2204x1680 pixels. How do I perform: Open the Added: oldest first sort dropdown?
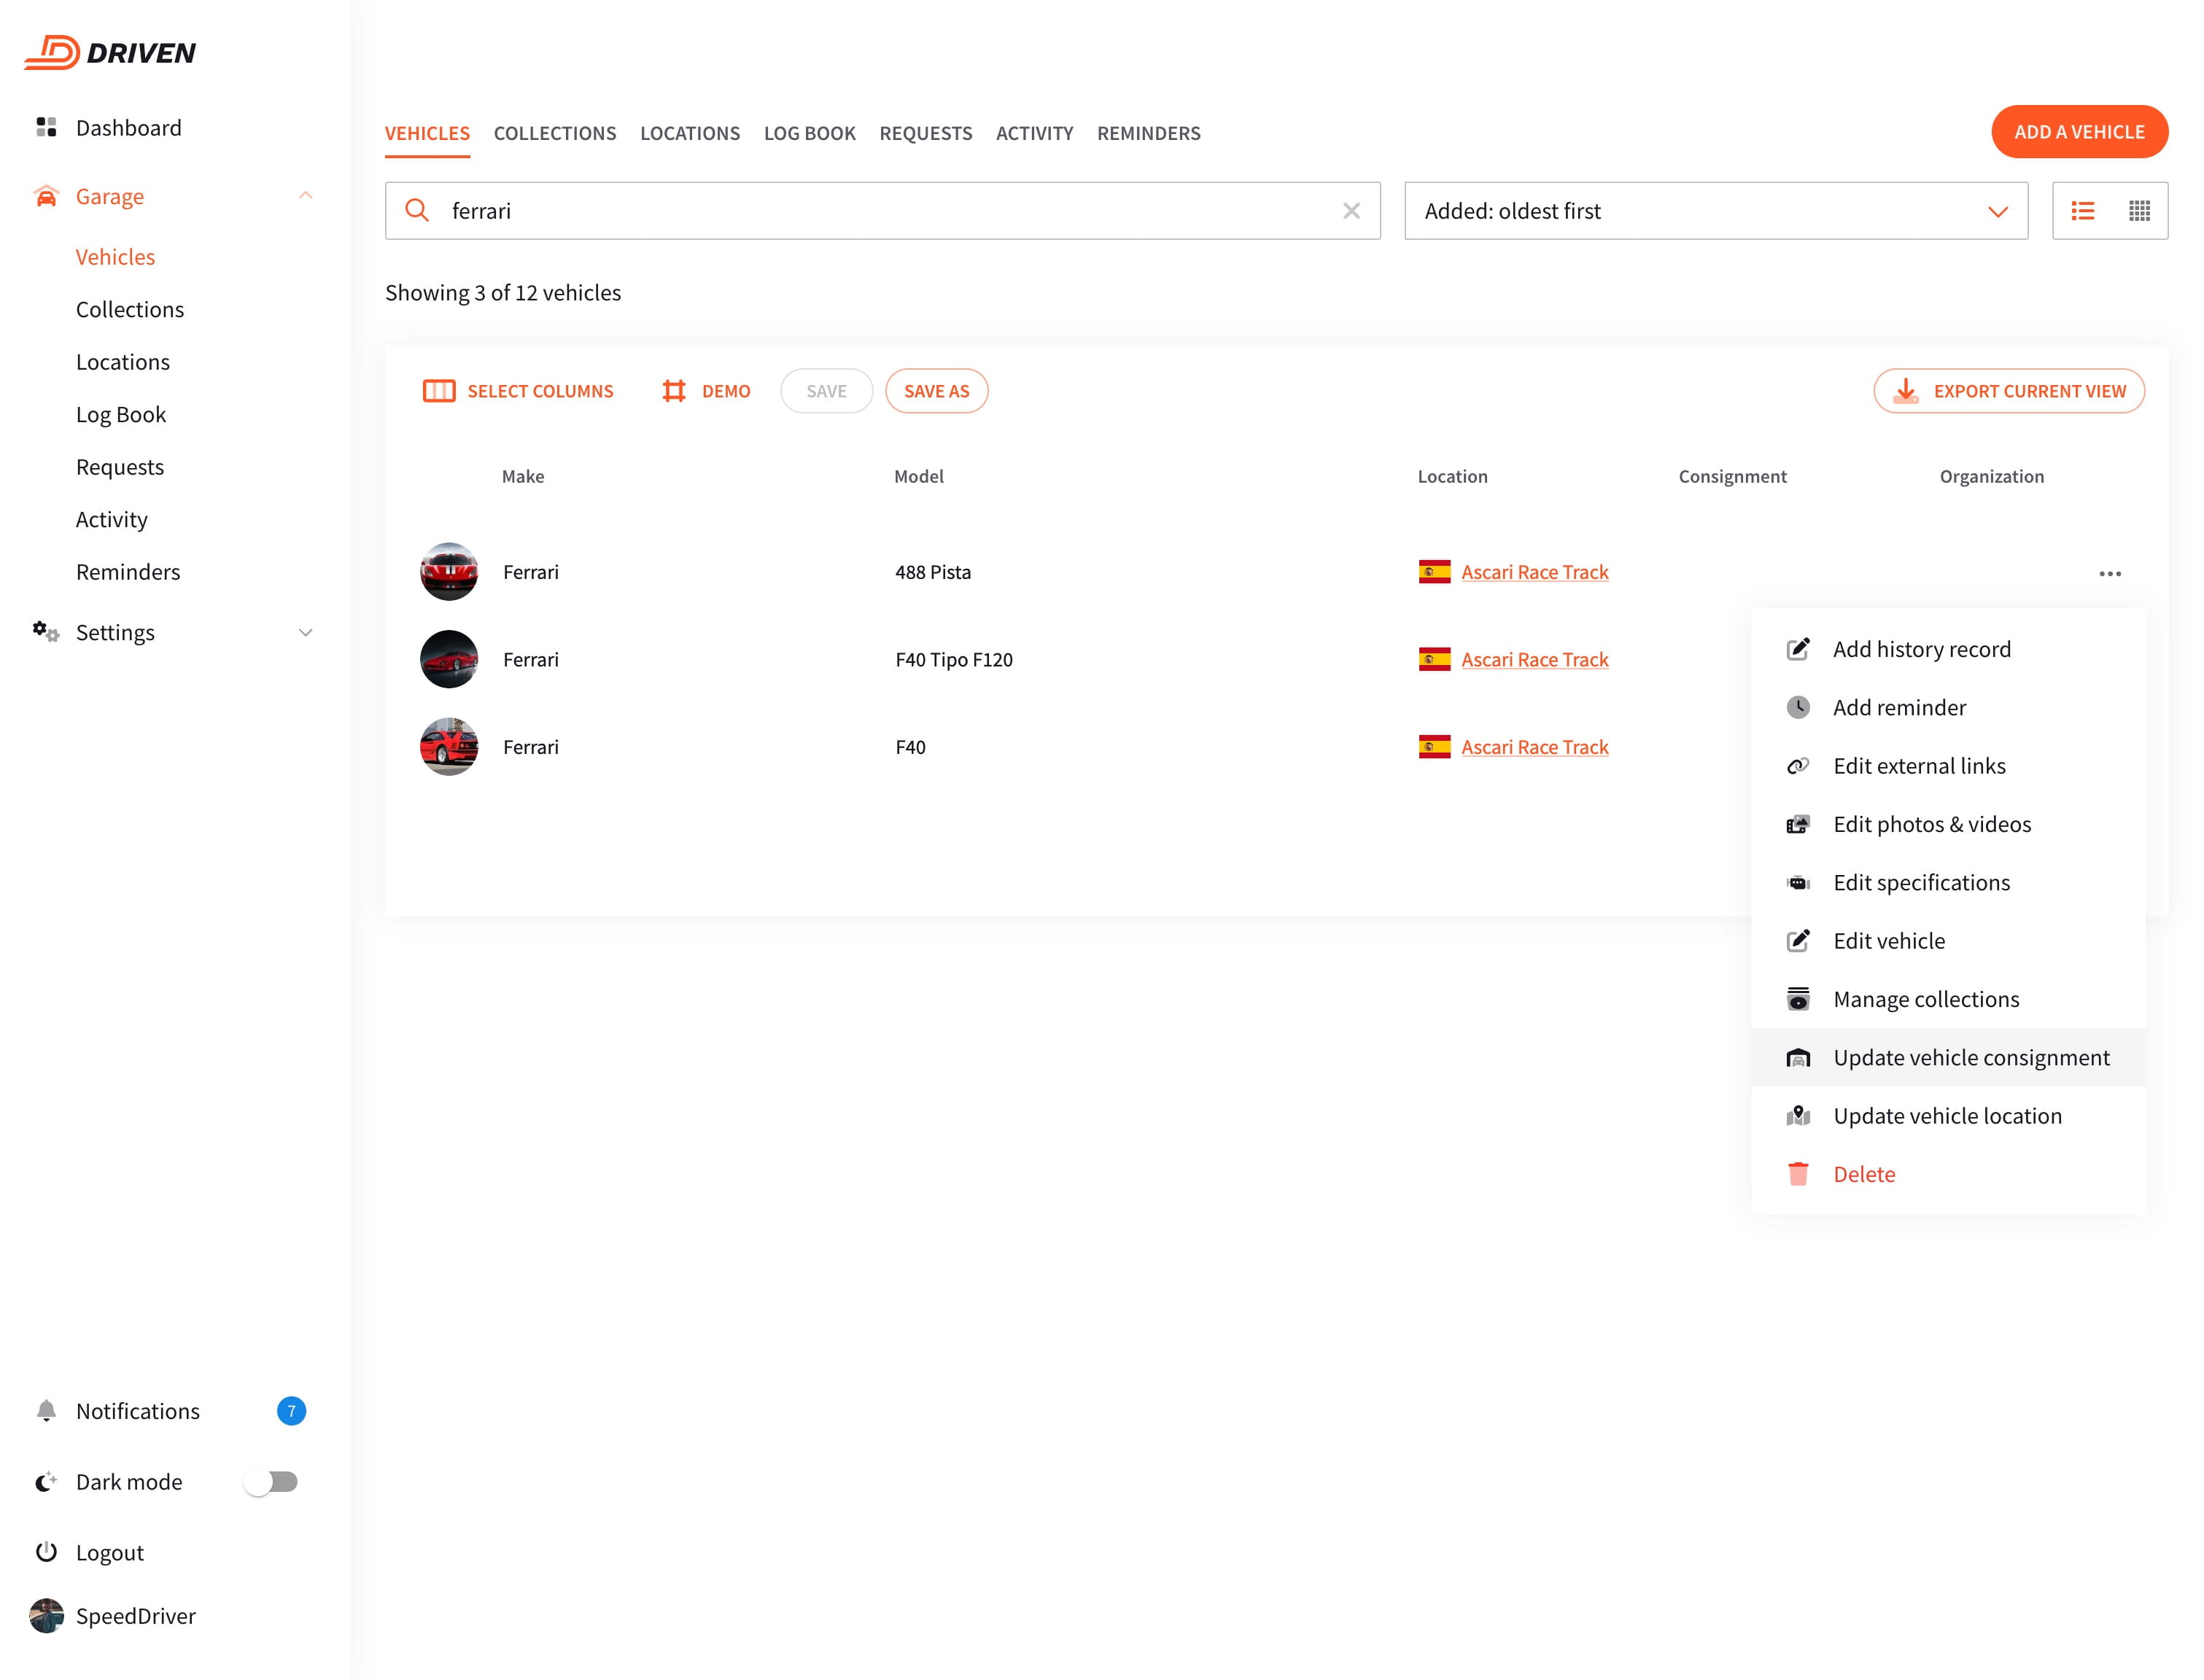1715,211
